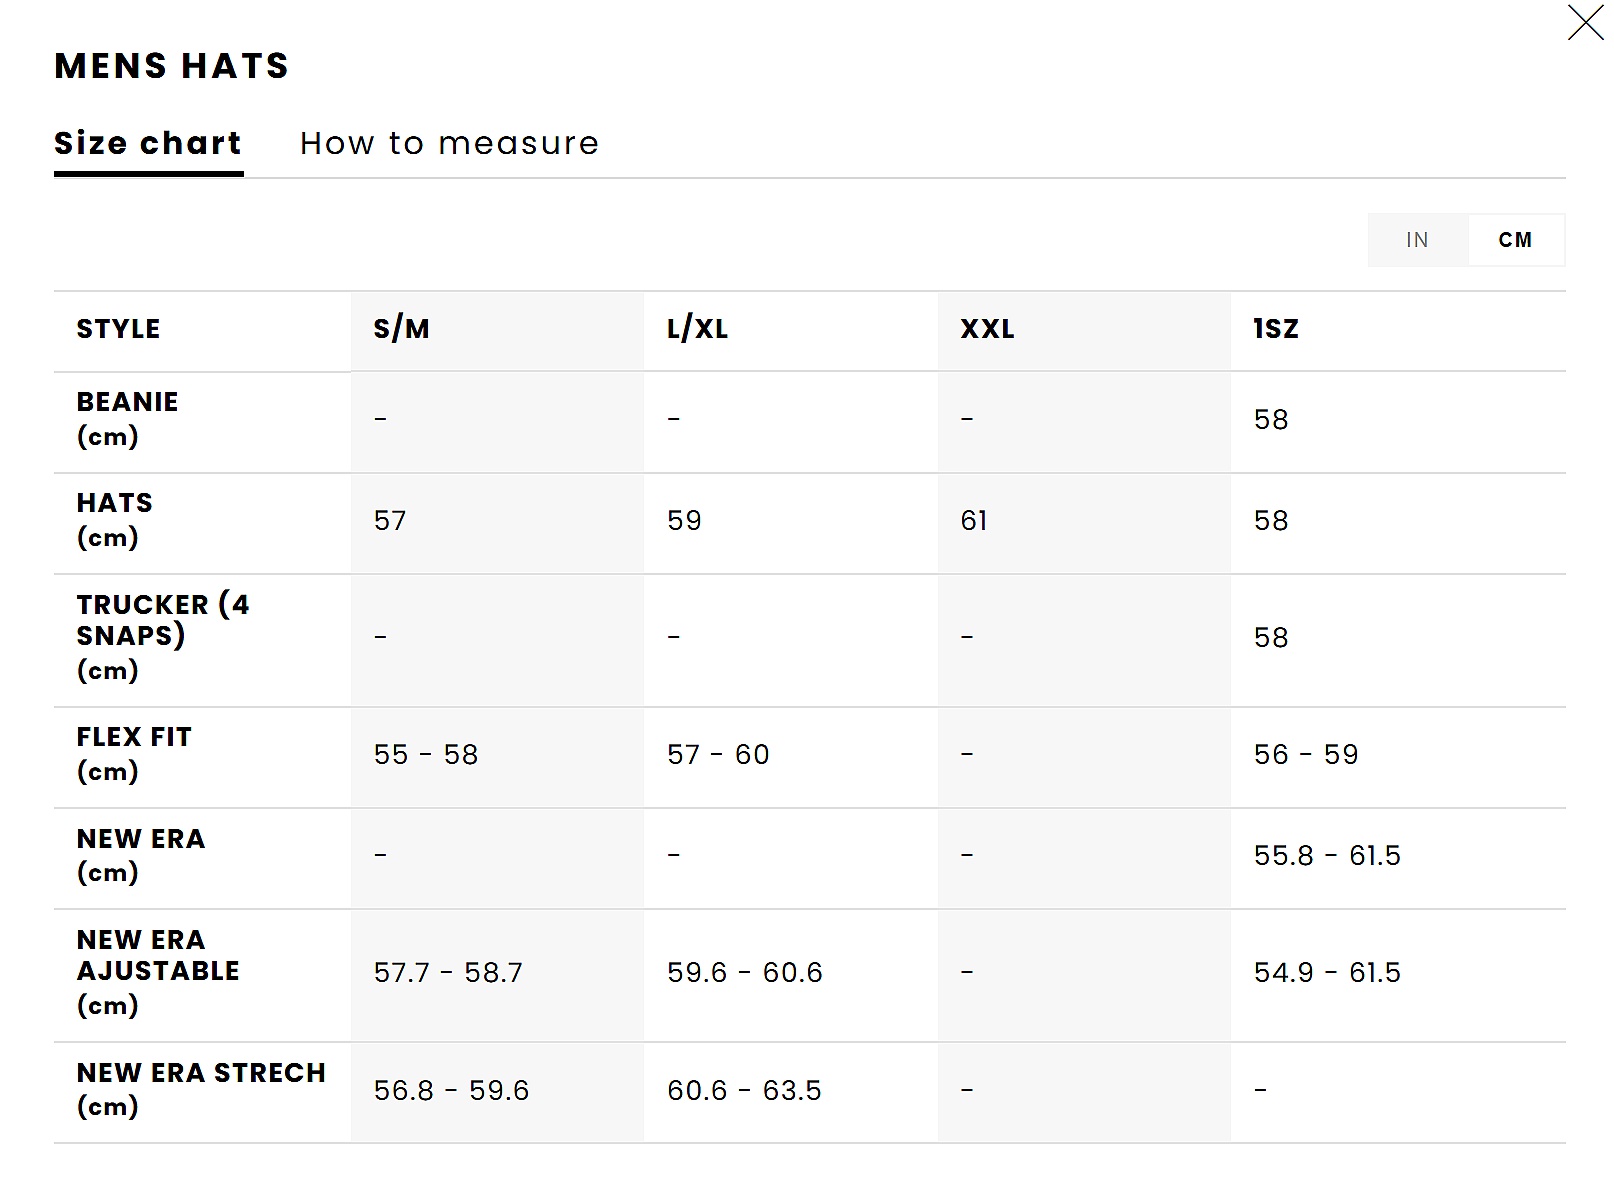
Task: Toggle units to IN
Action: pos(1417,240)
